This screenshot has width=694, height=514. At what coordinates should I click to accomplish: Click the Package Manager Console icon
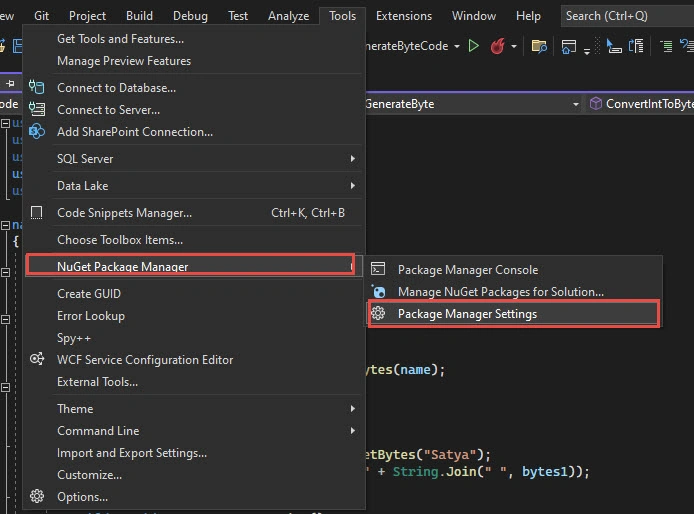point(378,269)
